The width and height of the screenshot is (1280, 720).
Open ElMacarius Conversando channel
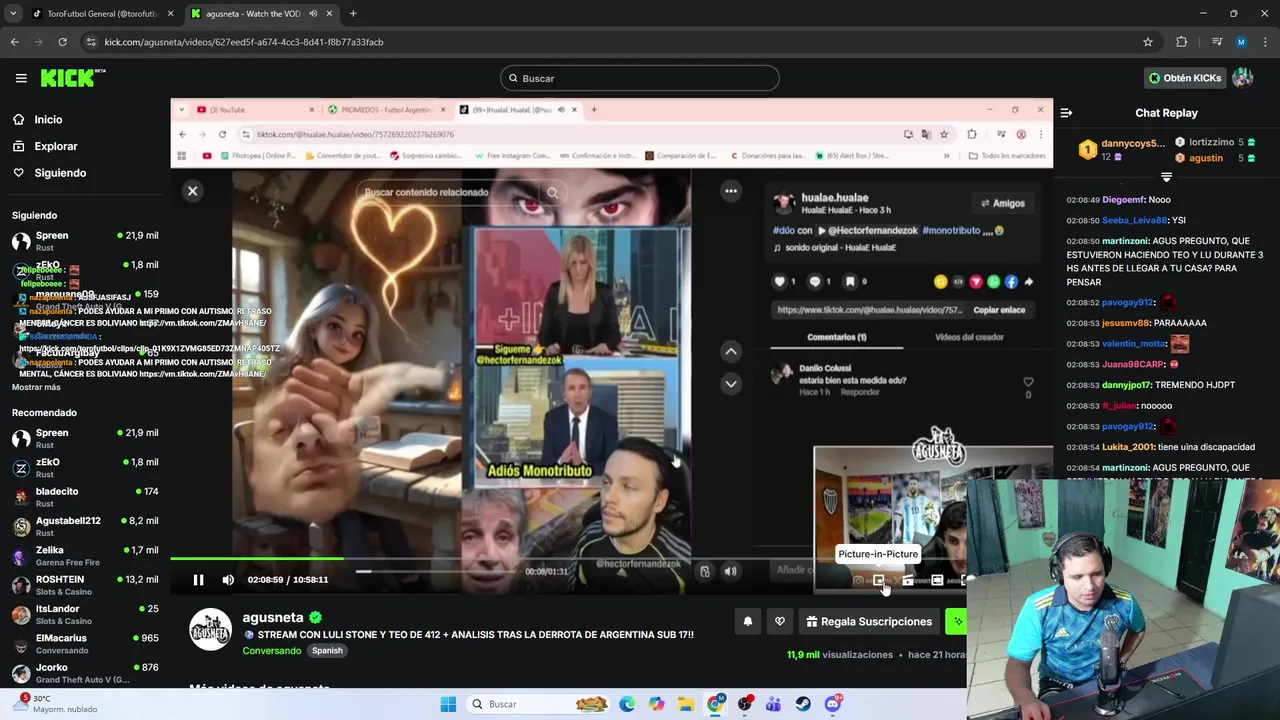85,643
